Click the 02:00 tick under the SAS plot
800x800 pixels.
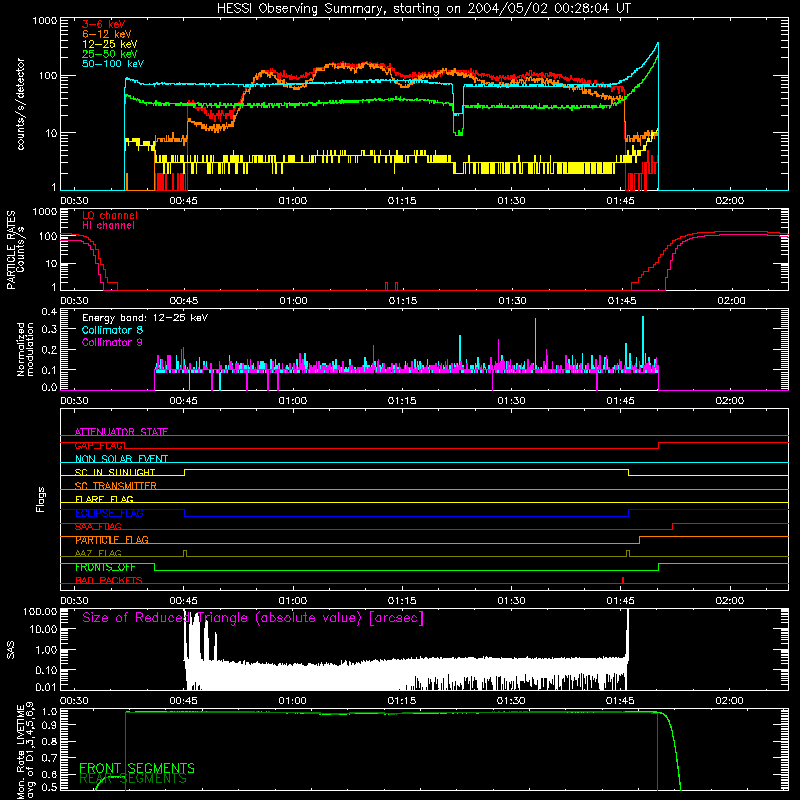(x=730, y=701)
